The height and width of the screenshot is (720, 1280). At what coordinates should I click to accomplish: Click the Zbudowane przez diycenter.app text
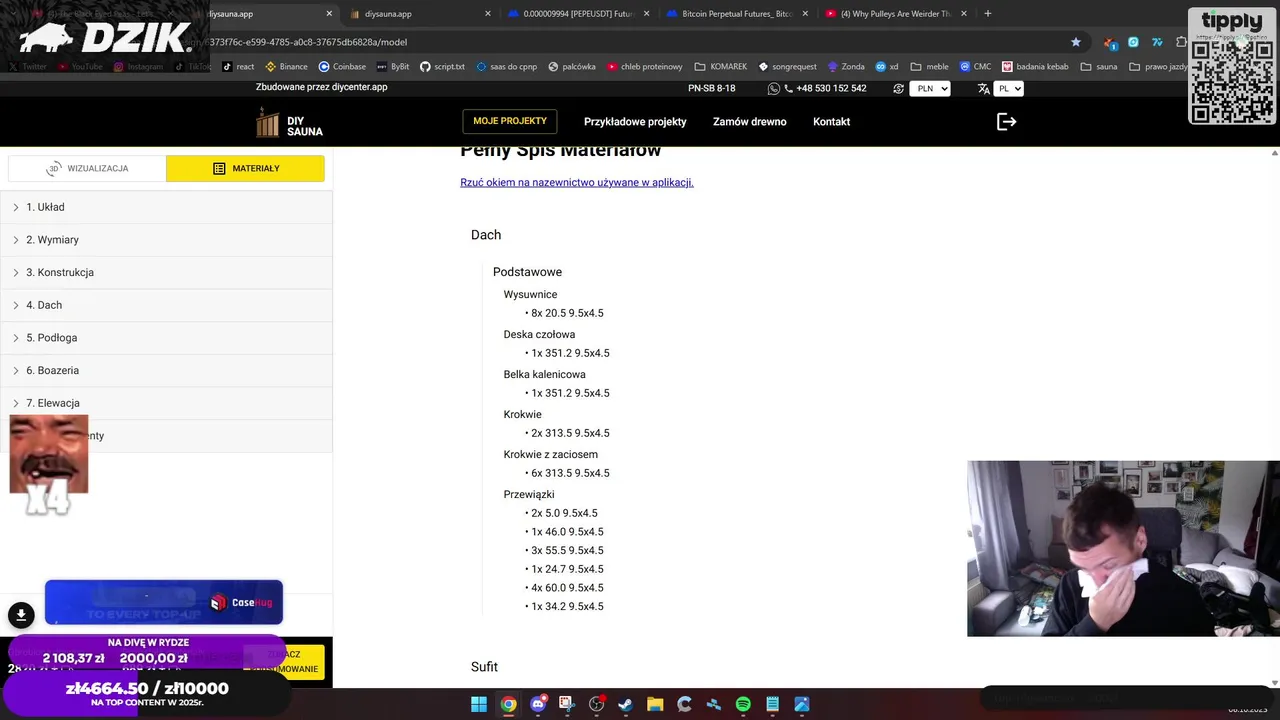321,87
